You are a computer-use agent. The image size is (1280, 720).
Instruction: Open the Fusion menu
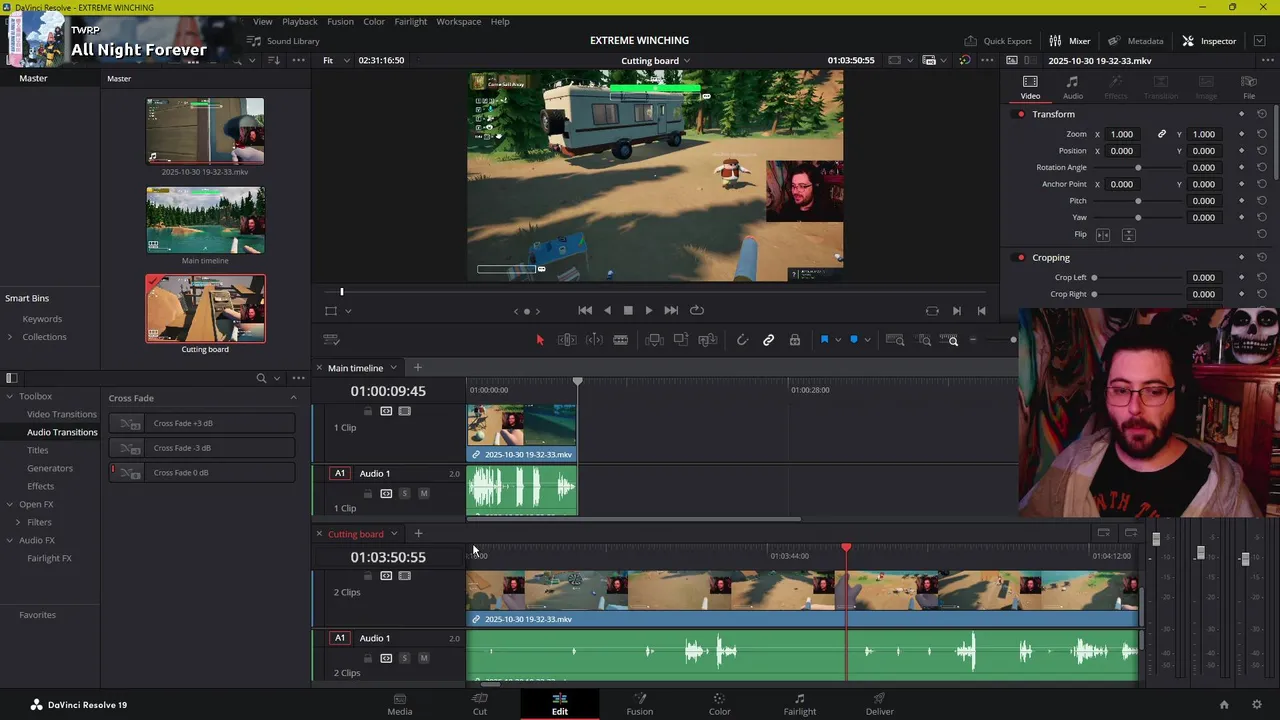pos(340,21)
